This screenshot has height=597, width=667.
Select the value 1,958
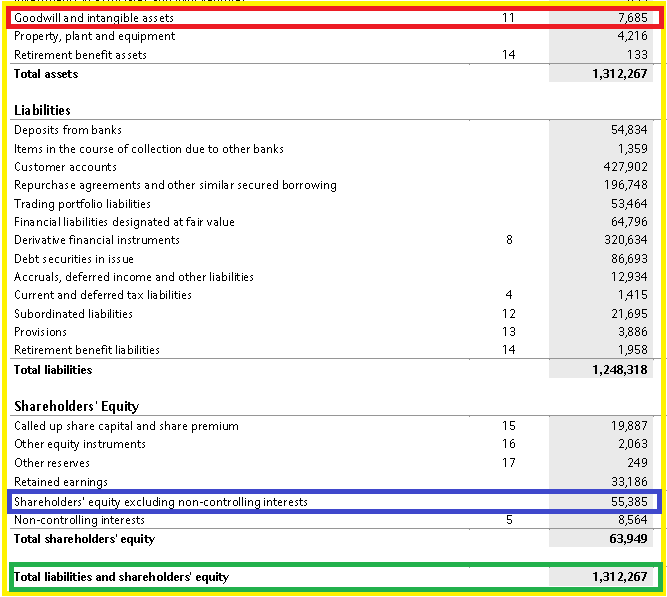click(633, 350)
